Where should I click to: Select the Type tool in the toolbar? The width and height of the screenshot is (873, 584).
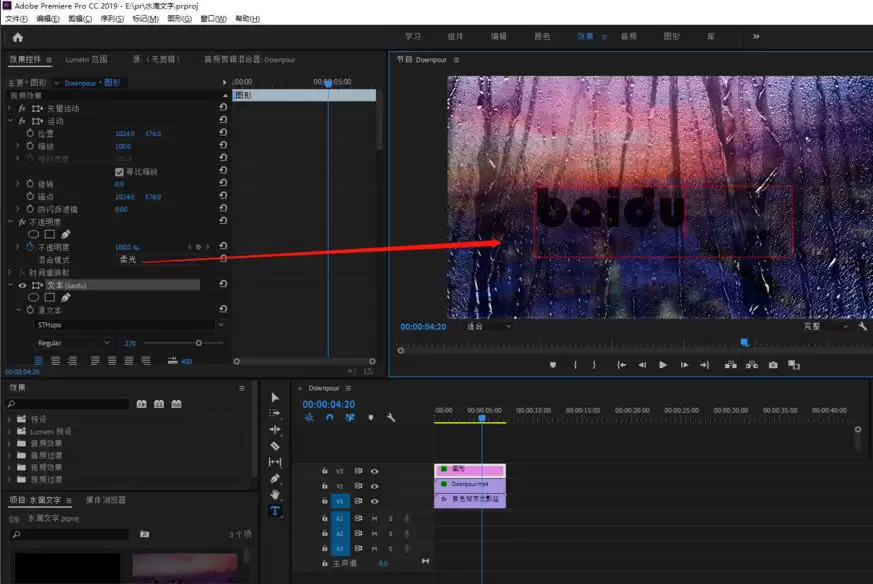276,508
